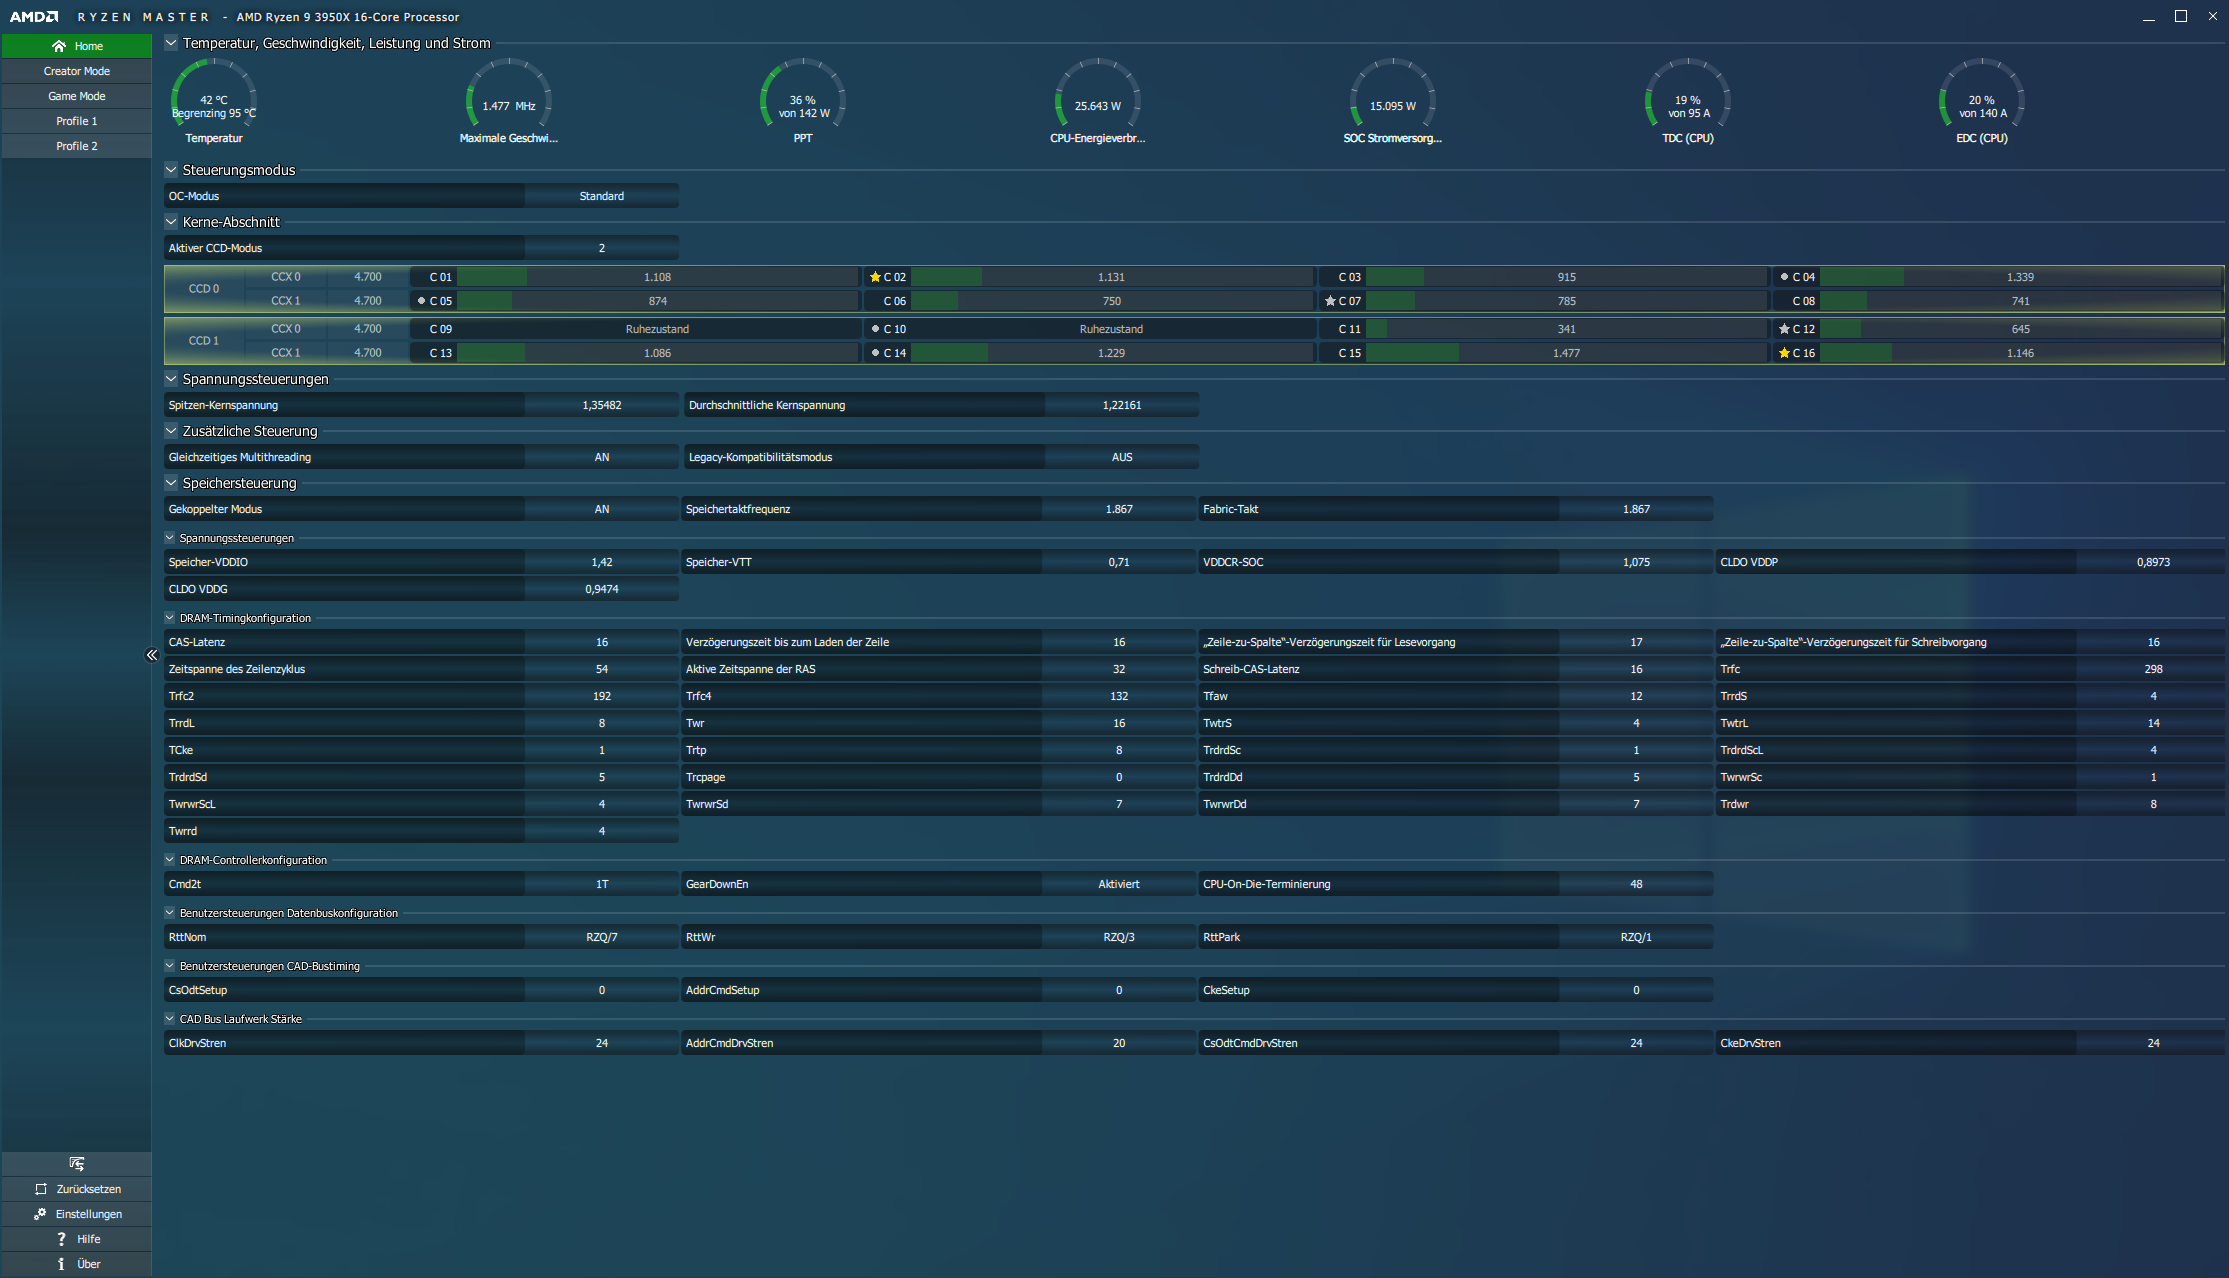This screenshot has width=2229, height=1278.
Task: Click the Temperatur gauge dial
Action: 214,100
